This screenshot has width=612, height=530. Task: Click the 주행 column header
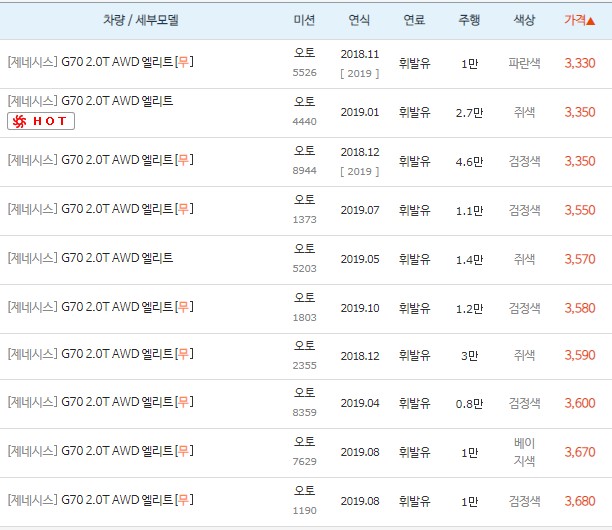469,20
